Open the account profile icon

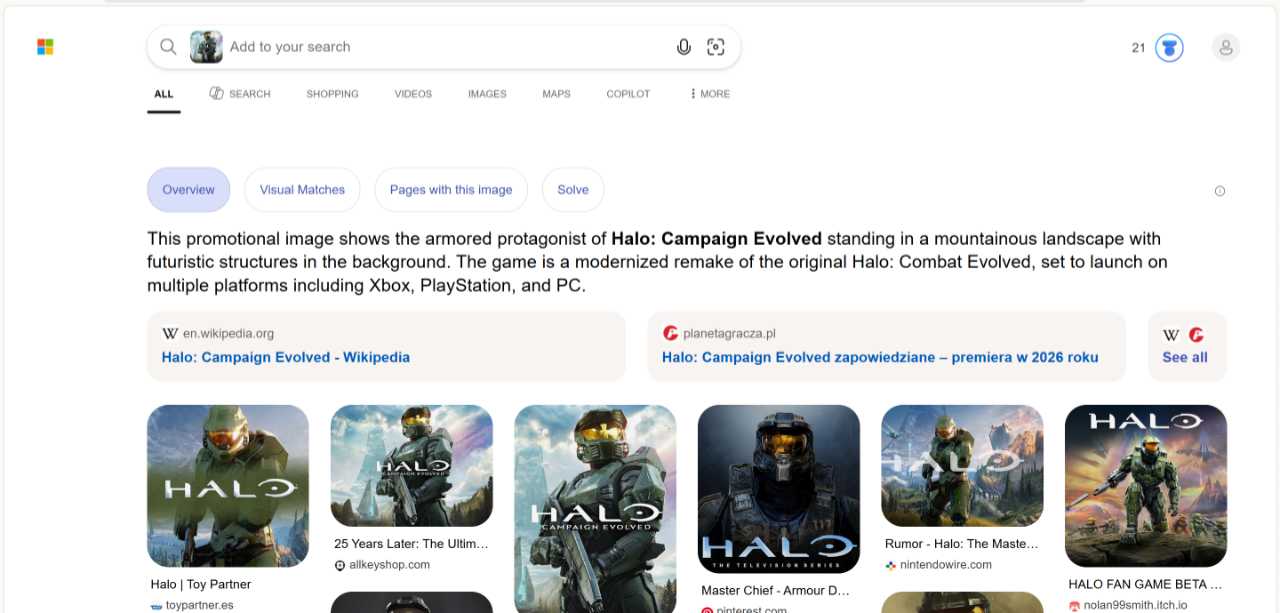pyautogui.click(x=1226, y=47)
